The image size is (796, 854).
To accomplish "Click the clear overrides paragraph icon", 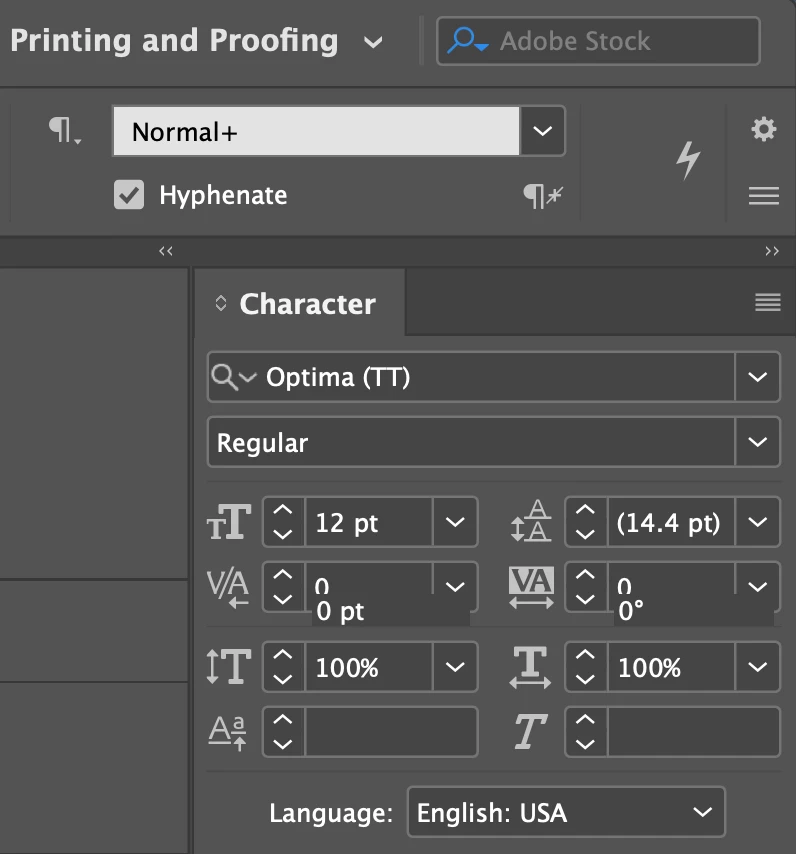I will (543, 195).
